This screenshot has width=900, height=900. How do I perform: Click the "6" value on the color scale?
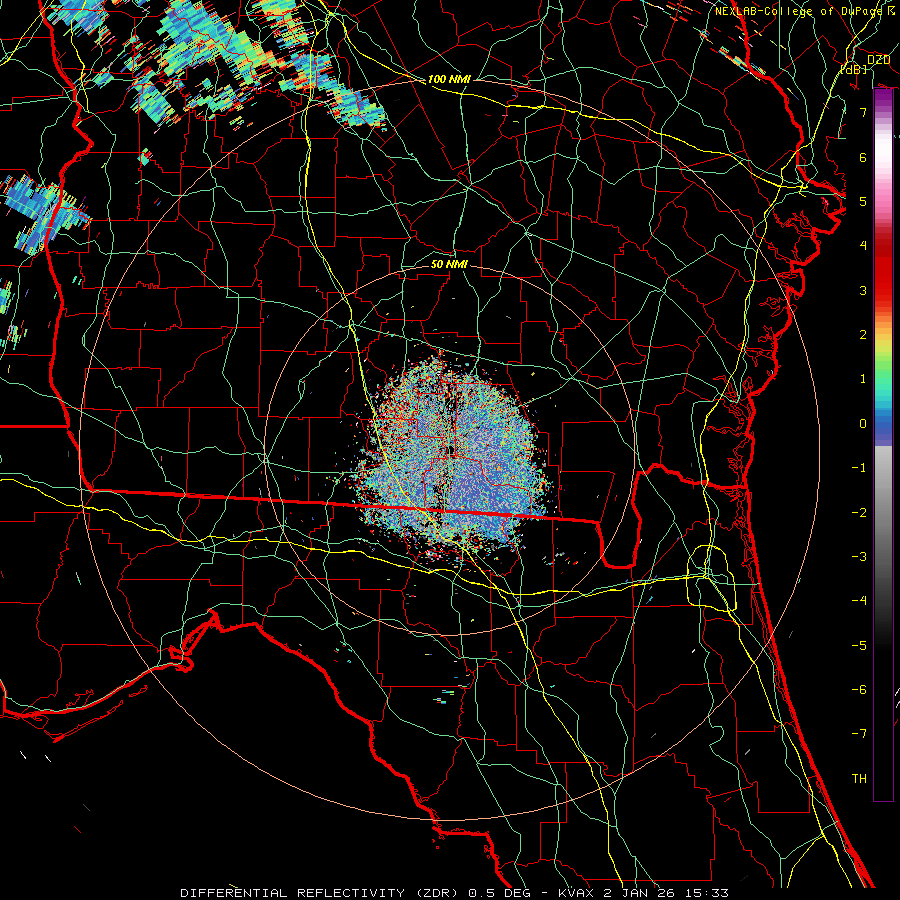click(x=863, y=157)
